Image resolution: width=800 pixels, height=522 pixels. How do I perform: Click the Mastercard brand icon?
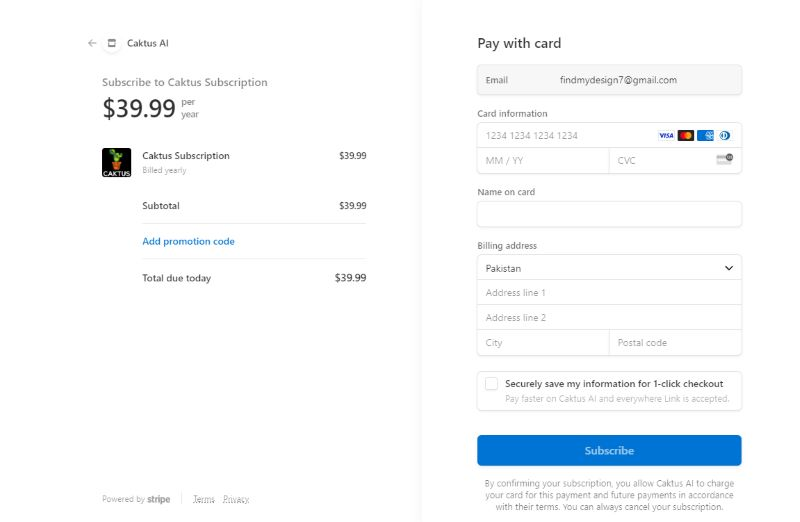[x=686, y=136]
